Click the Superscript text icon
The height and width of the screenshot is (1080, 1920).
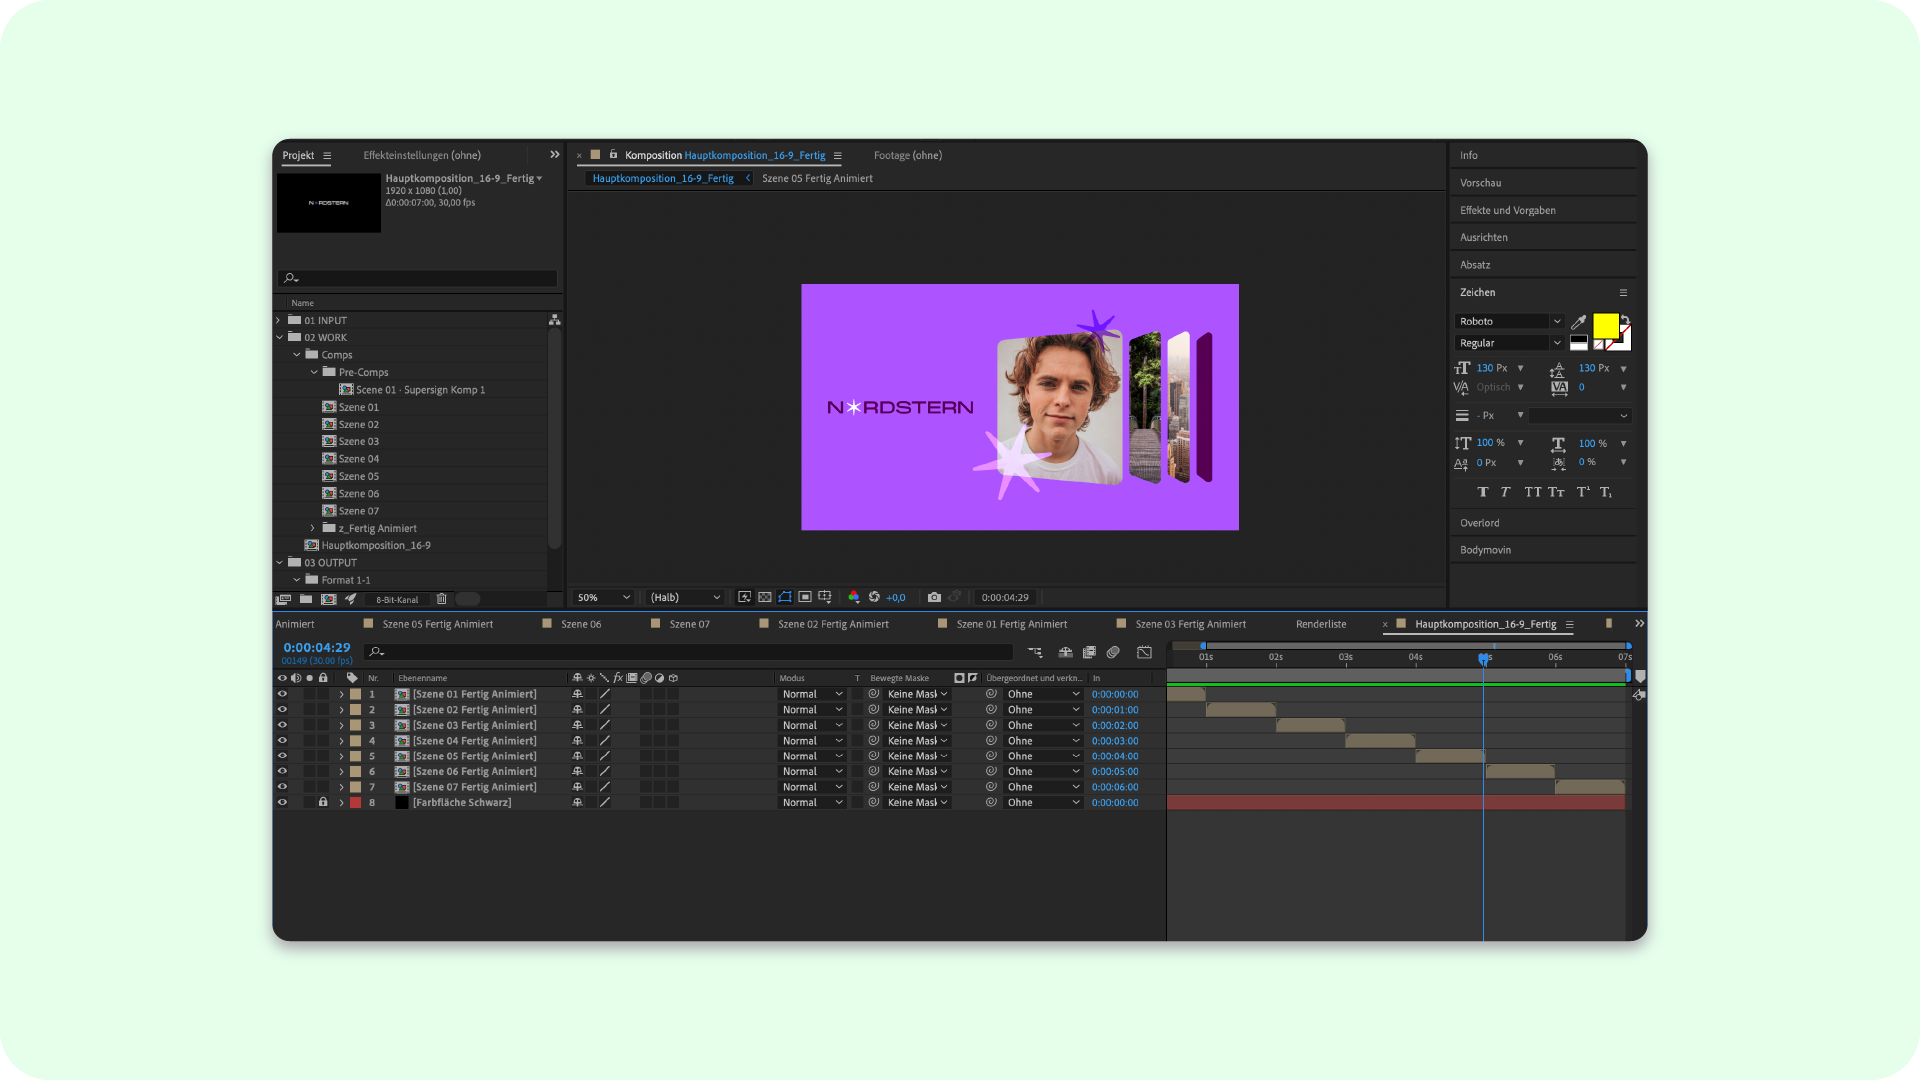[x=1583, y=492]
